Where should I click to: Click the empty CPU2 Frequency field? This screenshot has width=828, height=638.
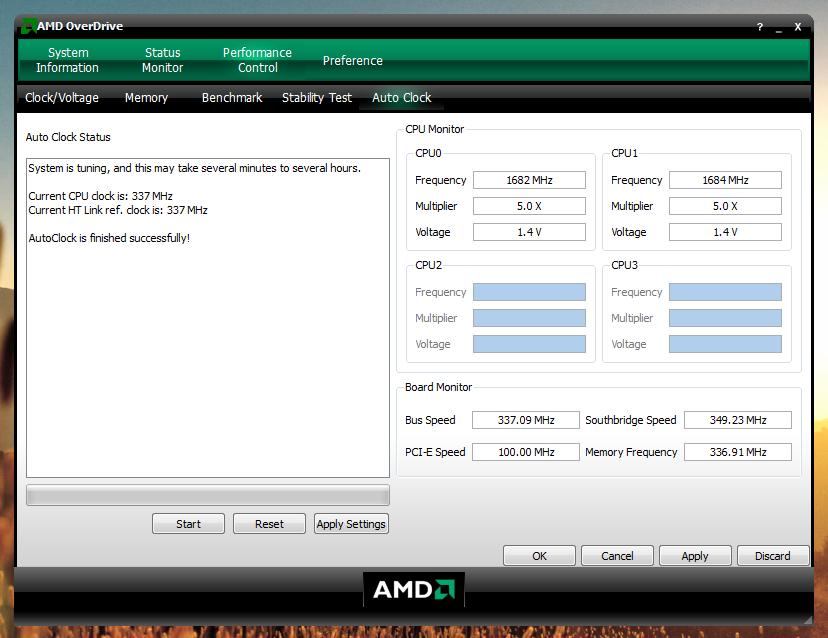[x=529, y=292]
